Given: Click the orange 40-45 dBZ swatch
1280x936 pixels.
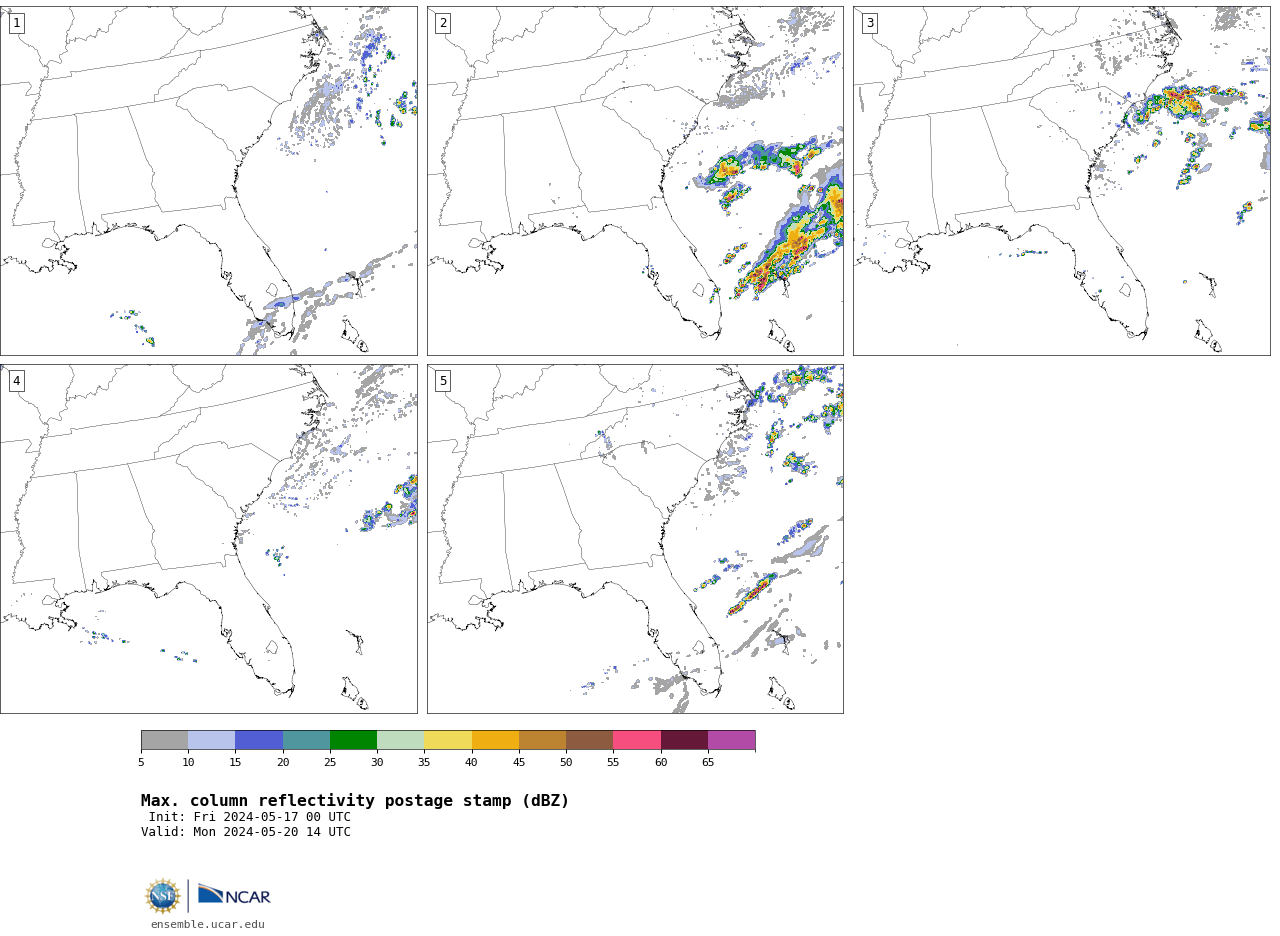Looking at the screenshot, I should [495, 740].
